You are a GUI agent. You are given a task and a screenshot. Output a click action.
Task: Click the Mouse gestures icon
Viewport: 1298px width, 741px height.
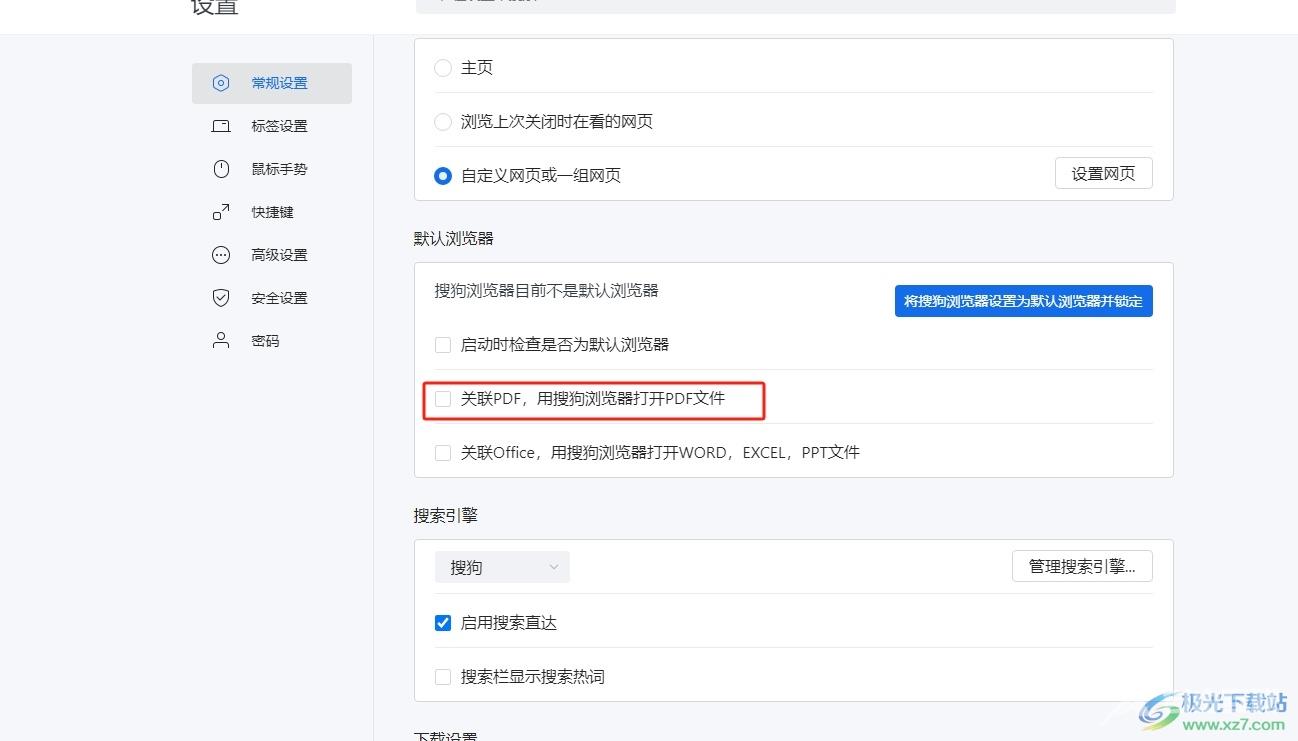[221, 169]
